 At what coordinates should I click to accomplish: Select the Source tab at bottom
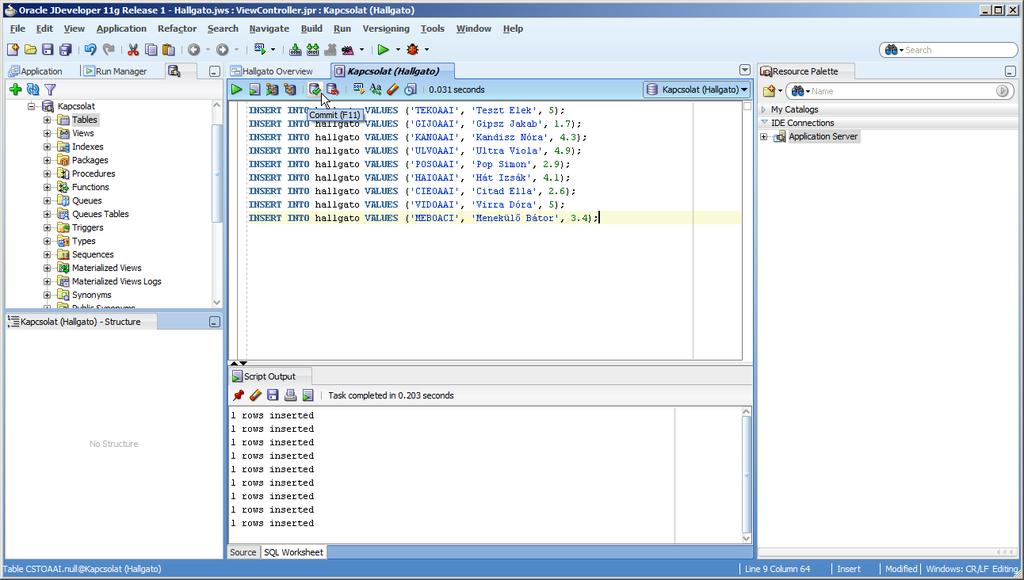[243, 552]
